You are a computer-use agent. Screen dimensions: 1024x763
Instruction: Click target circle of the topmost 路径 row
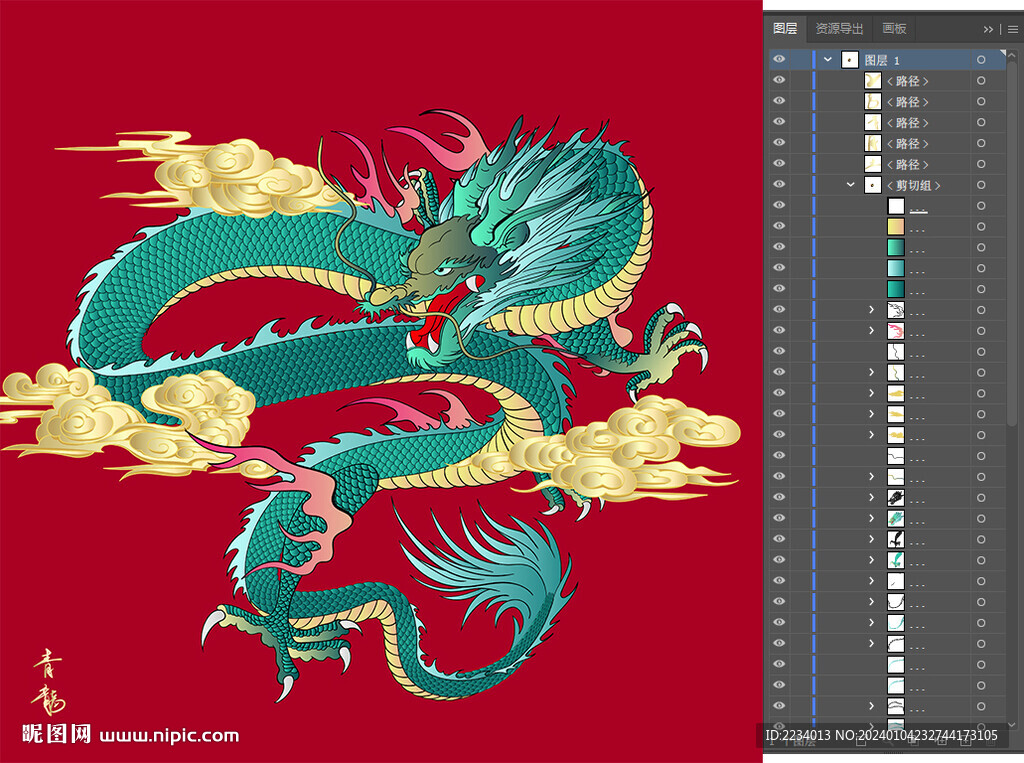[x=981, y=81]
